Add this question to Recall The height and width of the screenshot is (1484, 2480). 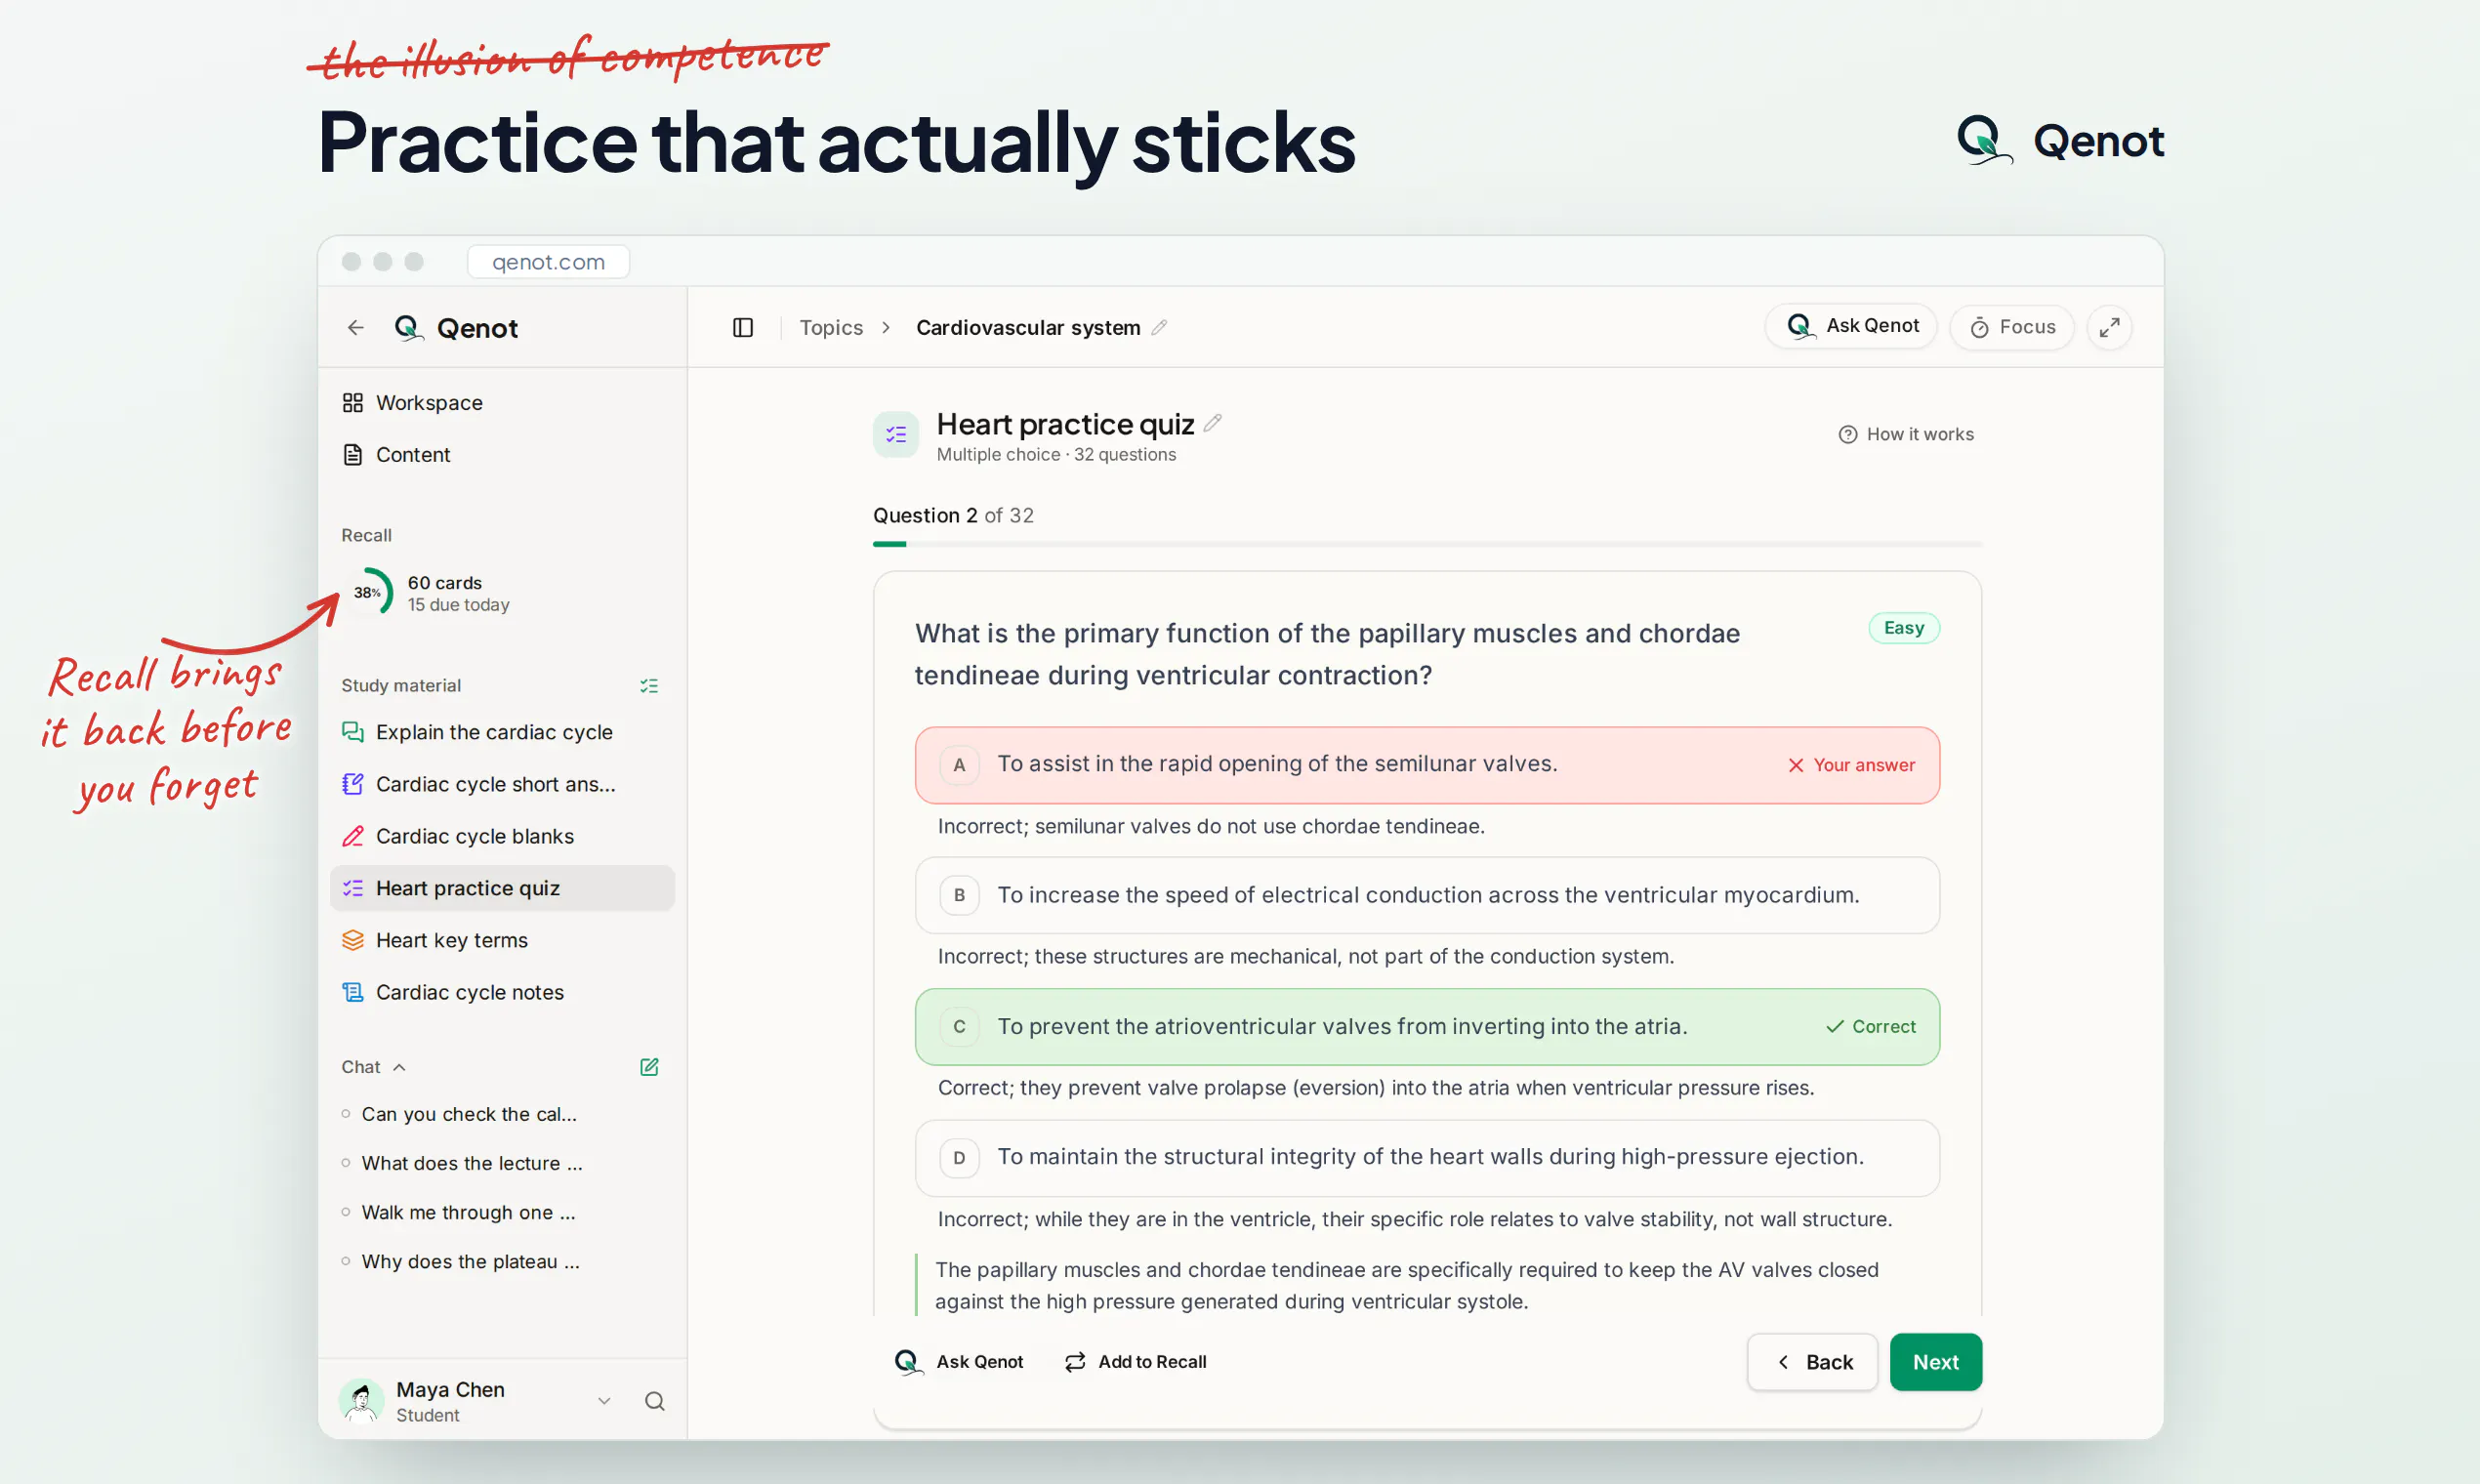coord(1135,1362)
